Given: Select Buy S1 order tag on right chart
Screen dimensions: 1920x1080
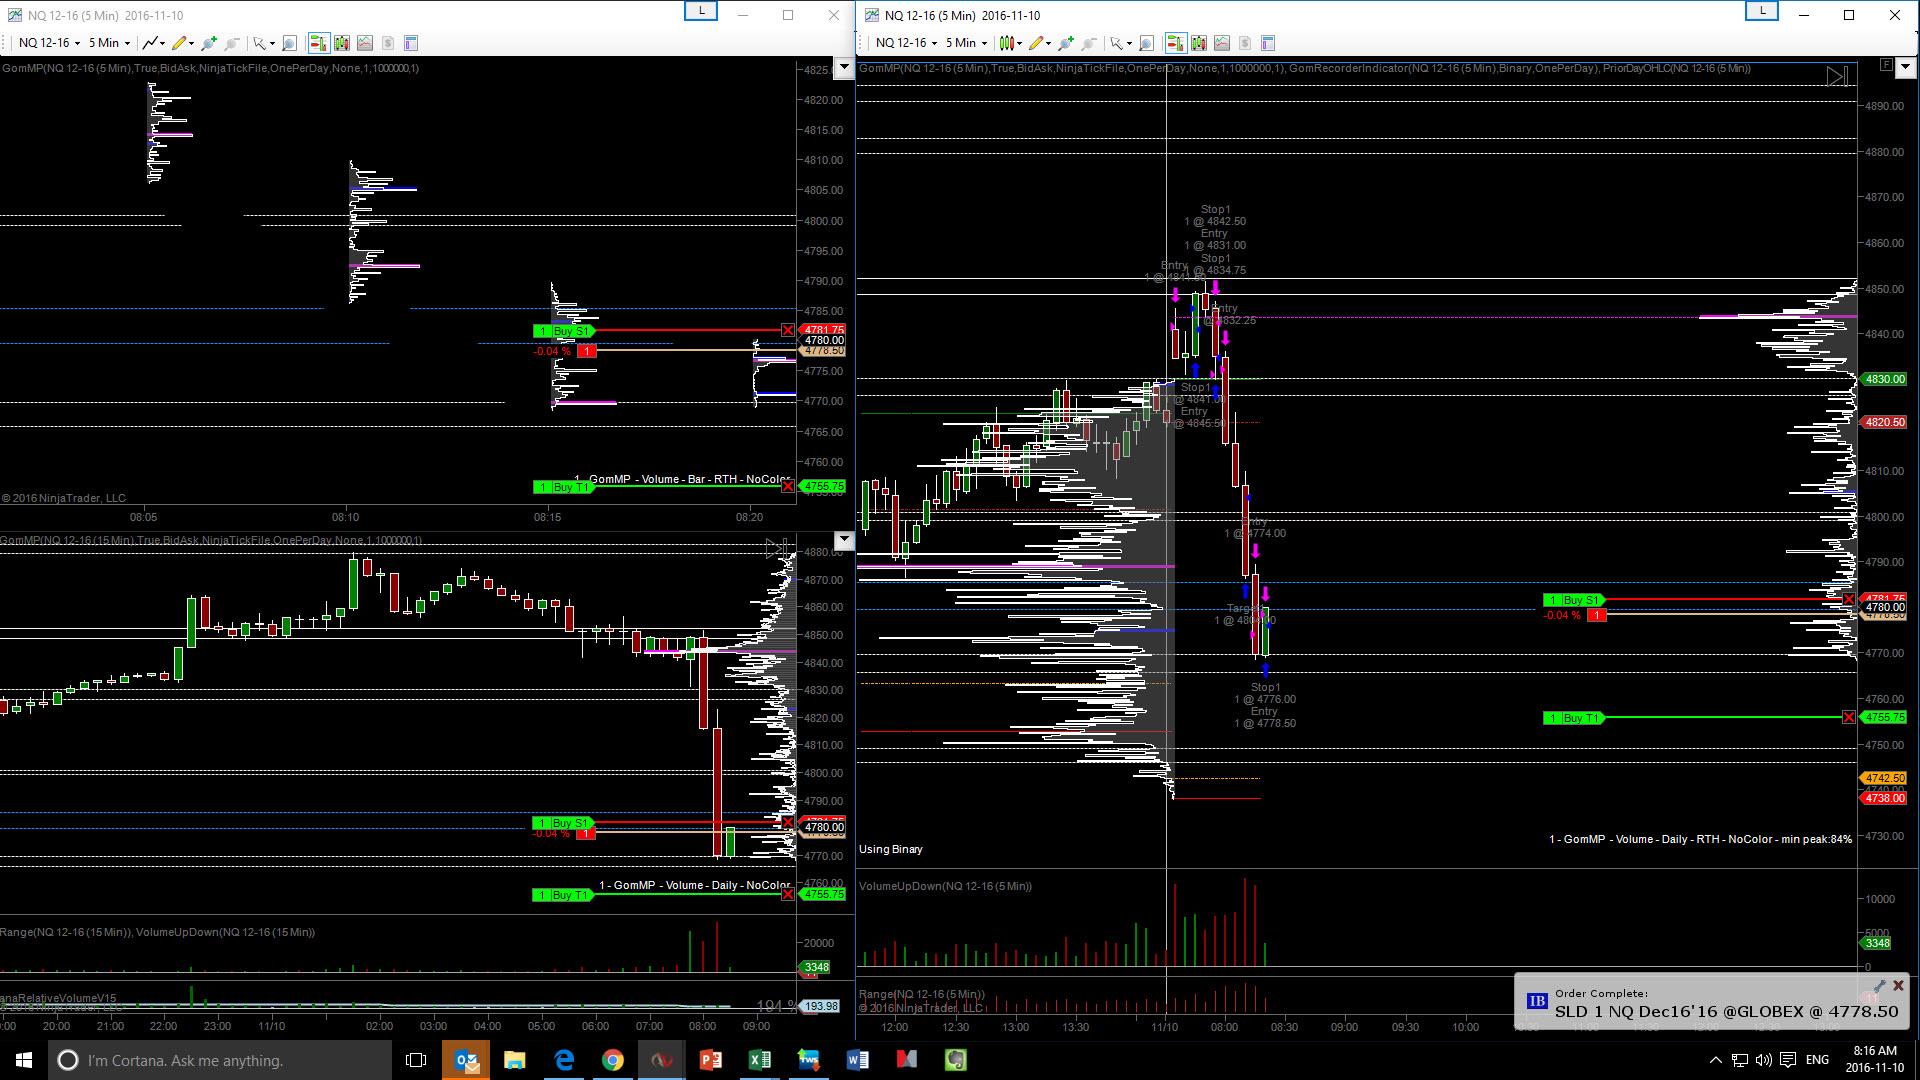Looking at the screenshot, I should (x=1573, y=600).
